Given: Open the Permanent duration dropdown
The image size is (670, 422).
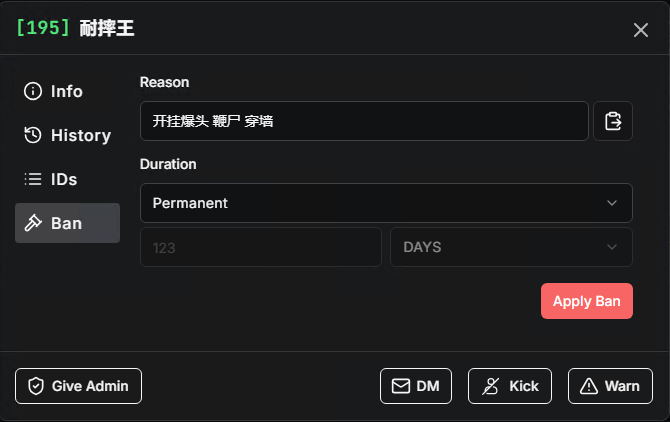Looking at the screenshot, I should point(385,203).
